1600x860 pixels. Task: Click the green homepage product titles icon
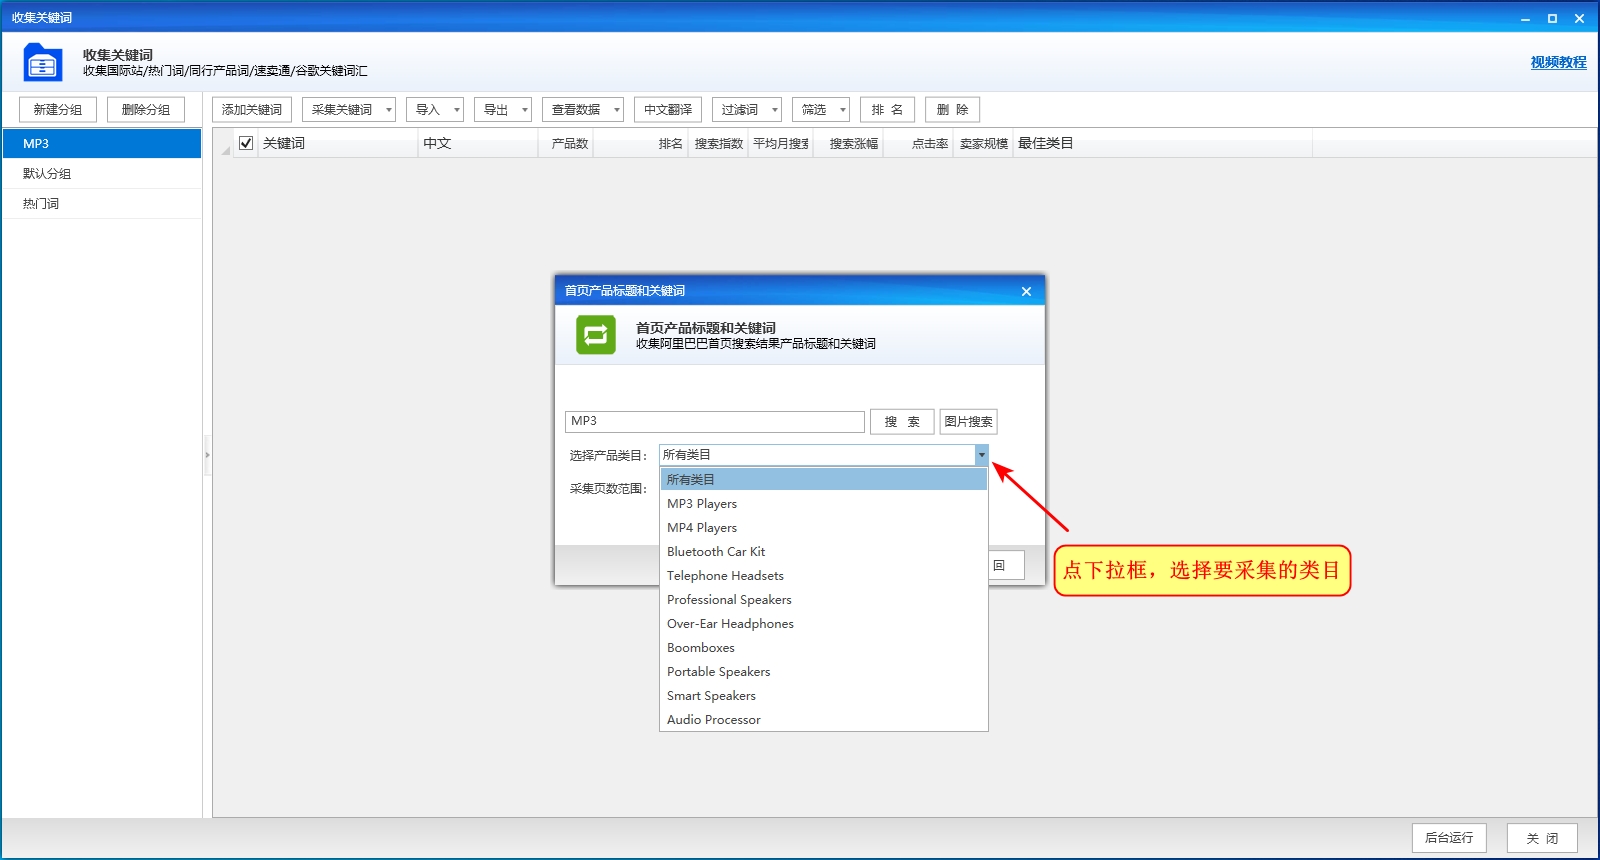pyautogui.click(x=596, y=335)
